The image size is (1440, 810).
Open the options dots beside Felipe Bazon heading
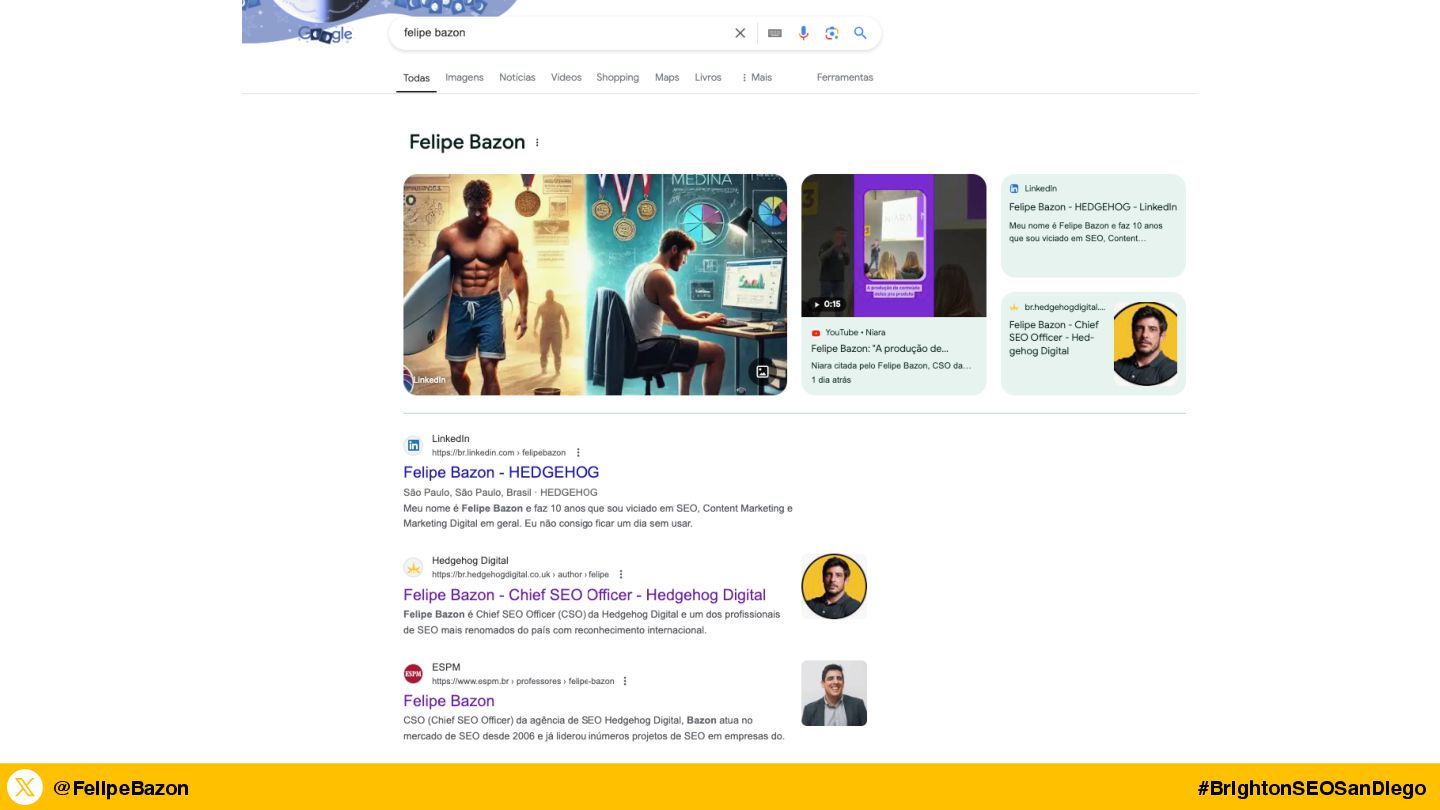pyautogui.click(x=537, y=143)
